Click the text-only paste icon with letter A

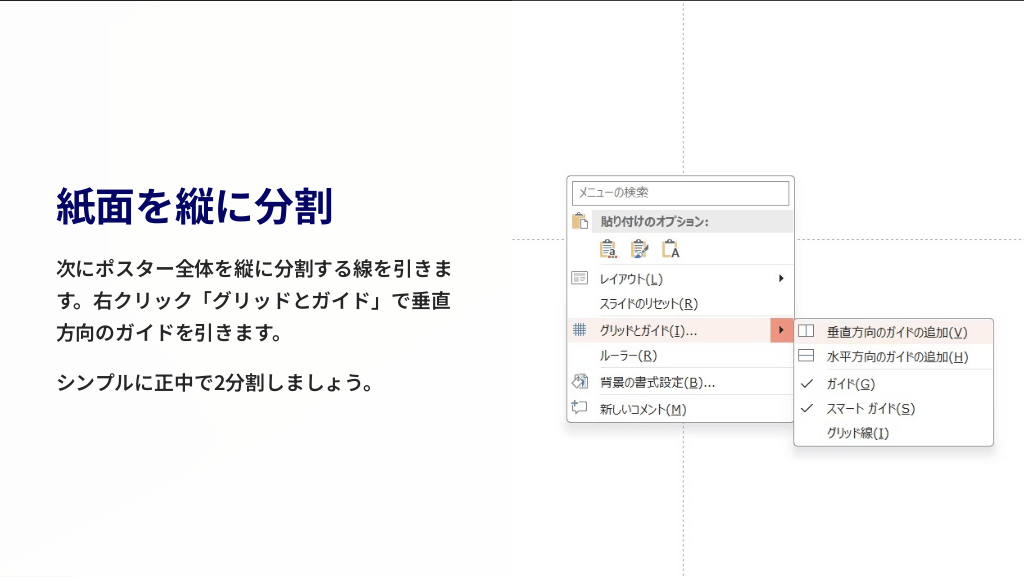[x=670, y=249]
